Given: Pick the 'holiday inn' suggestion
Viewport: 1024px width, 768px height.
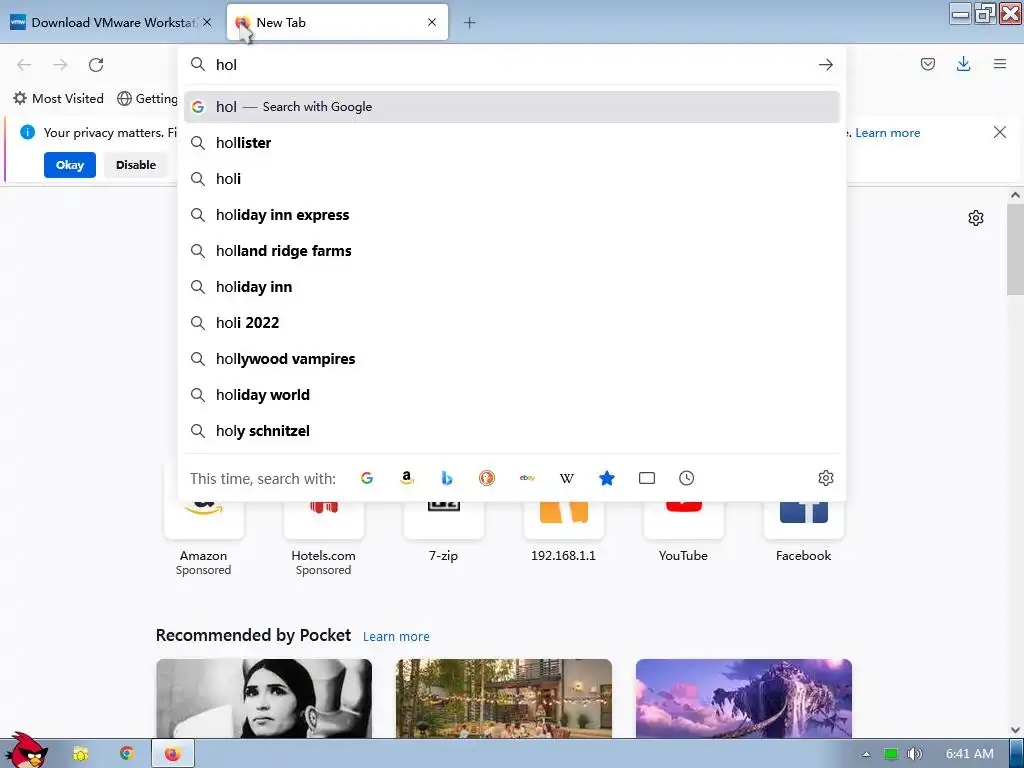Looking at the screenshot, I should (x=511, y=287).
